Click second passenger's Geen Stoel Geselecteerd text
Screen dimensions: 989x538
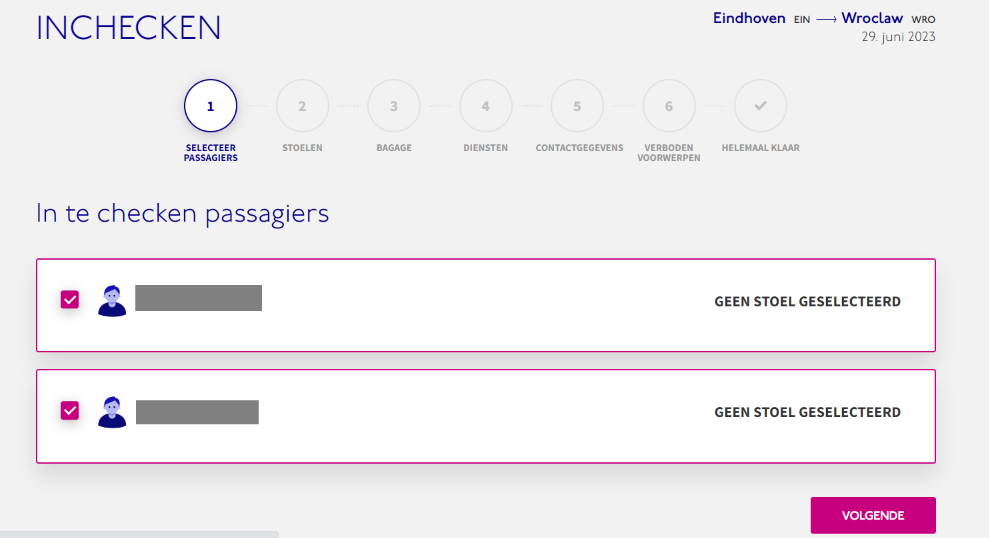click(x=807, y=412)
